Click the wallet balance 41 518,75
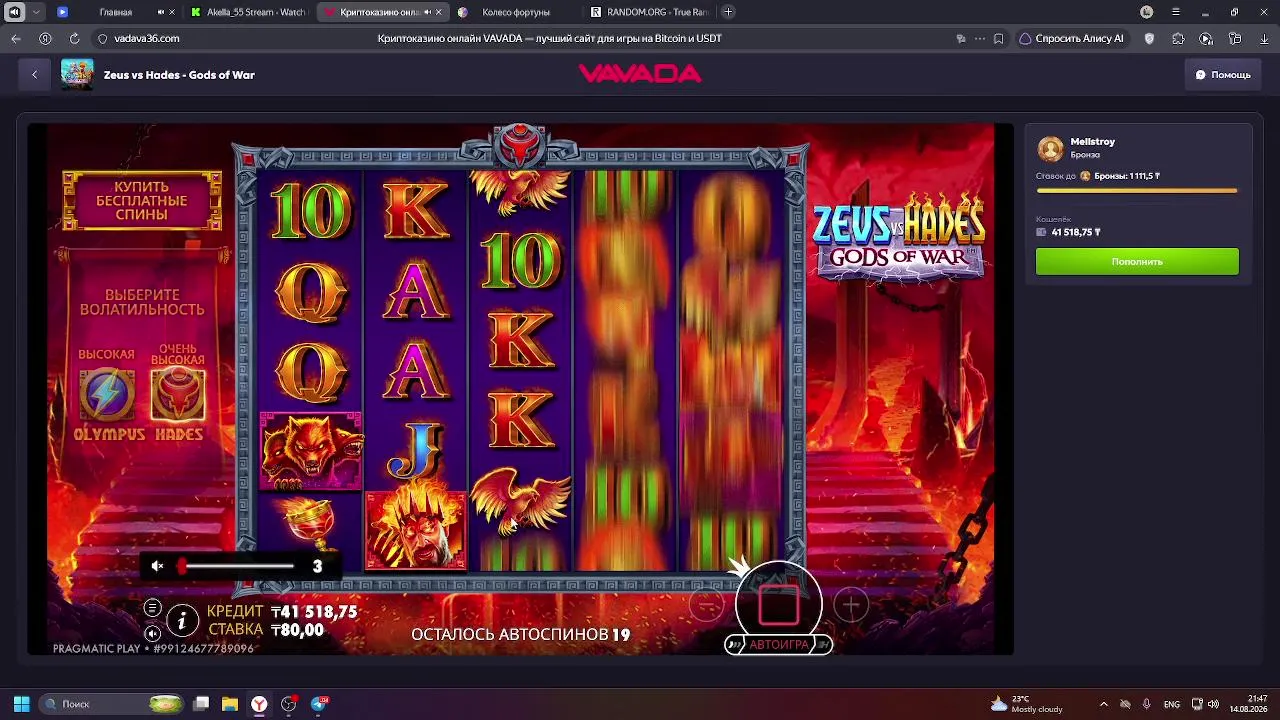Image resolution: width=1280 pixels, height=720 pixels. coord(1075,232)
